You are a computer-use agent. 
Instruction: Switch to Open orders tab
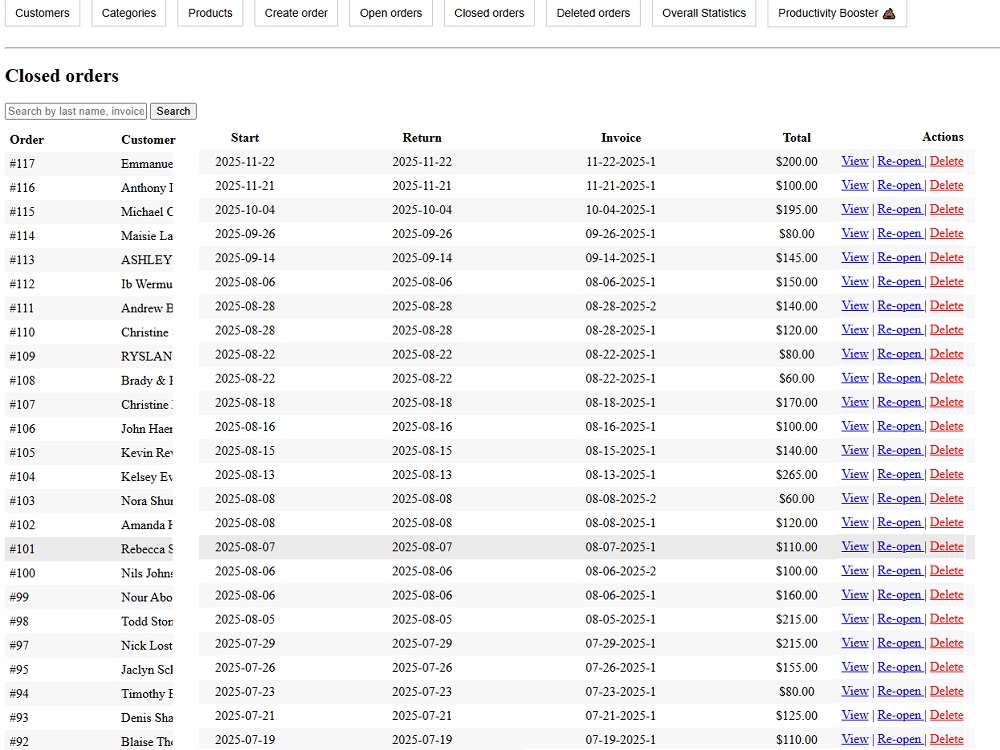click(390, 13)
